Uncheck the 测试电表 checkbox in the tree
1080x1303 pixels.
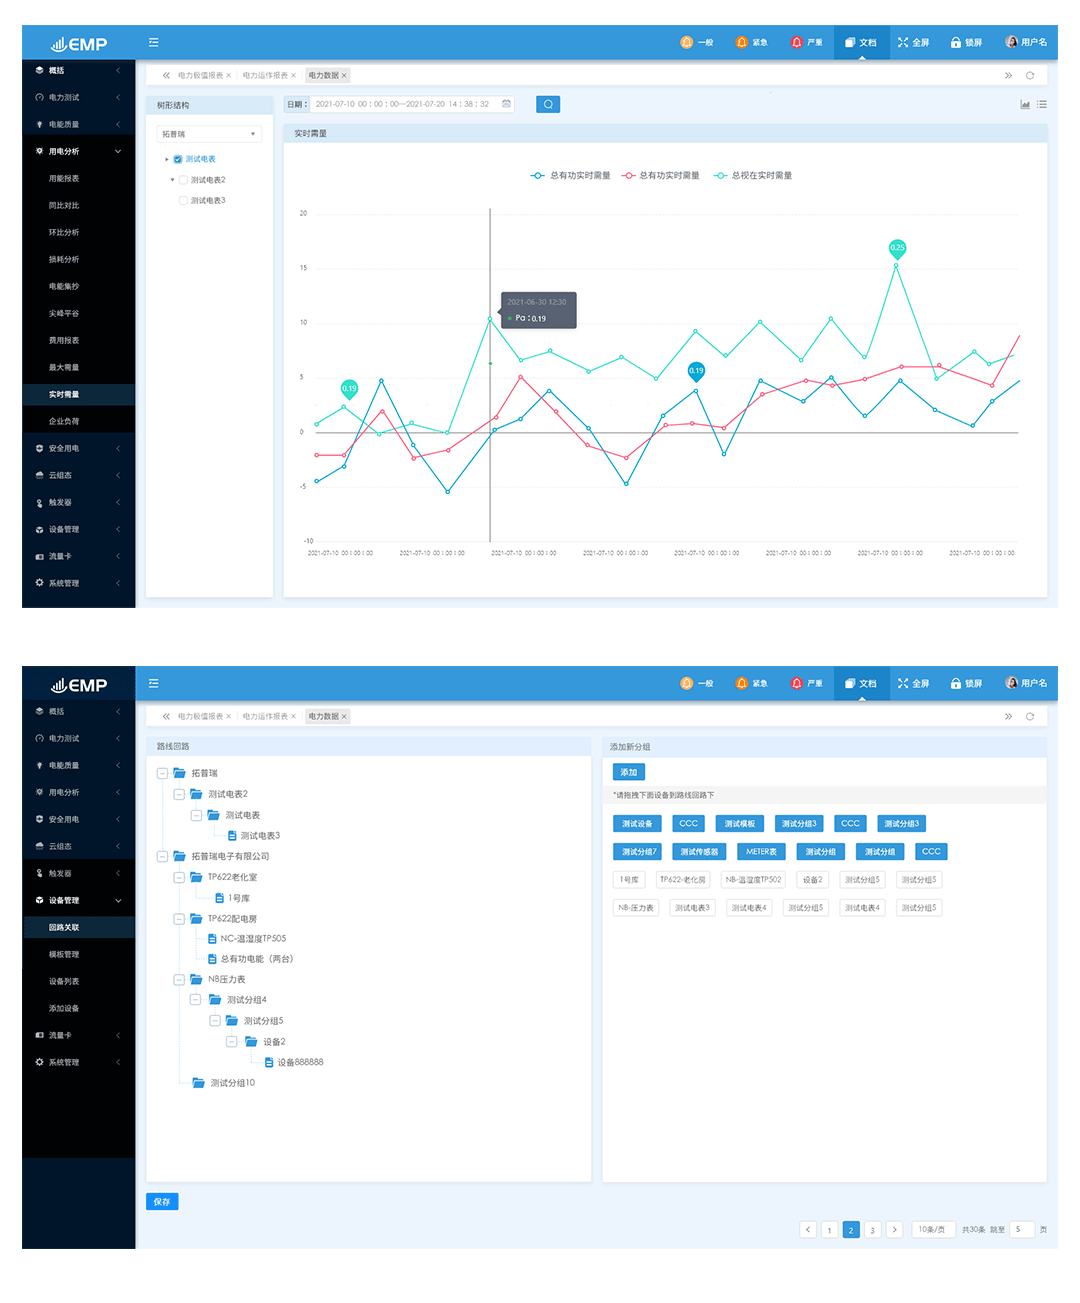point(178,159)
